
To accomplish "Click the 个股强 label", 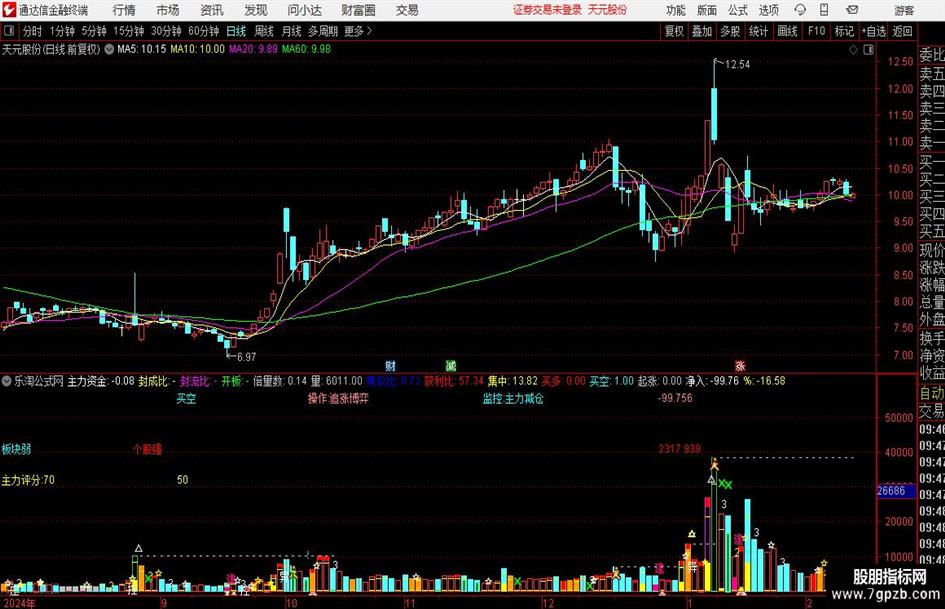I will click(x=147, y=449).
